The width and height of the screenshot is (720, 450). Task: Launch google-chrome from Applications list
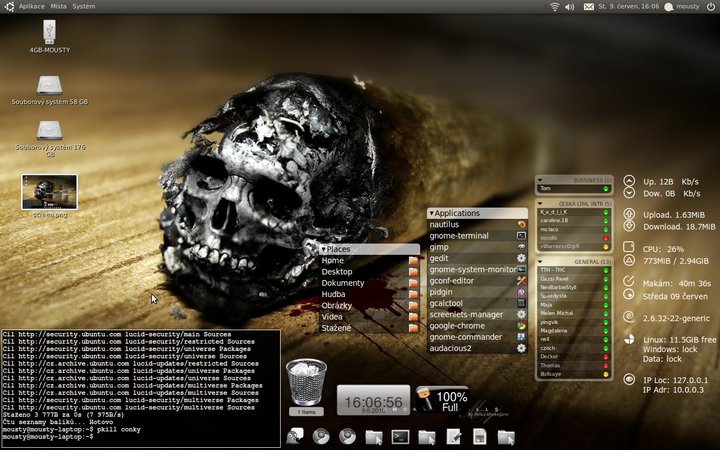click(457, 325)
